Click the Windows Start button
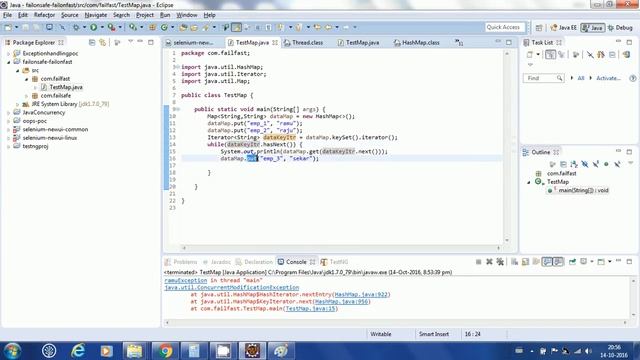 click(12, 351)
